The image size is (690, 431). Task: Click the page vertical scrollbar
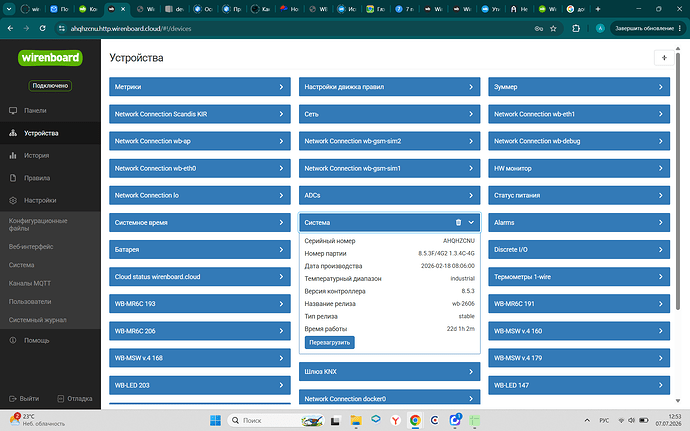(x=678, y=181)
